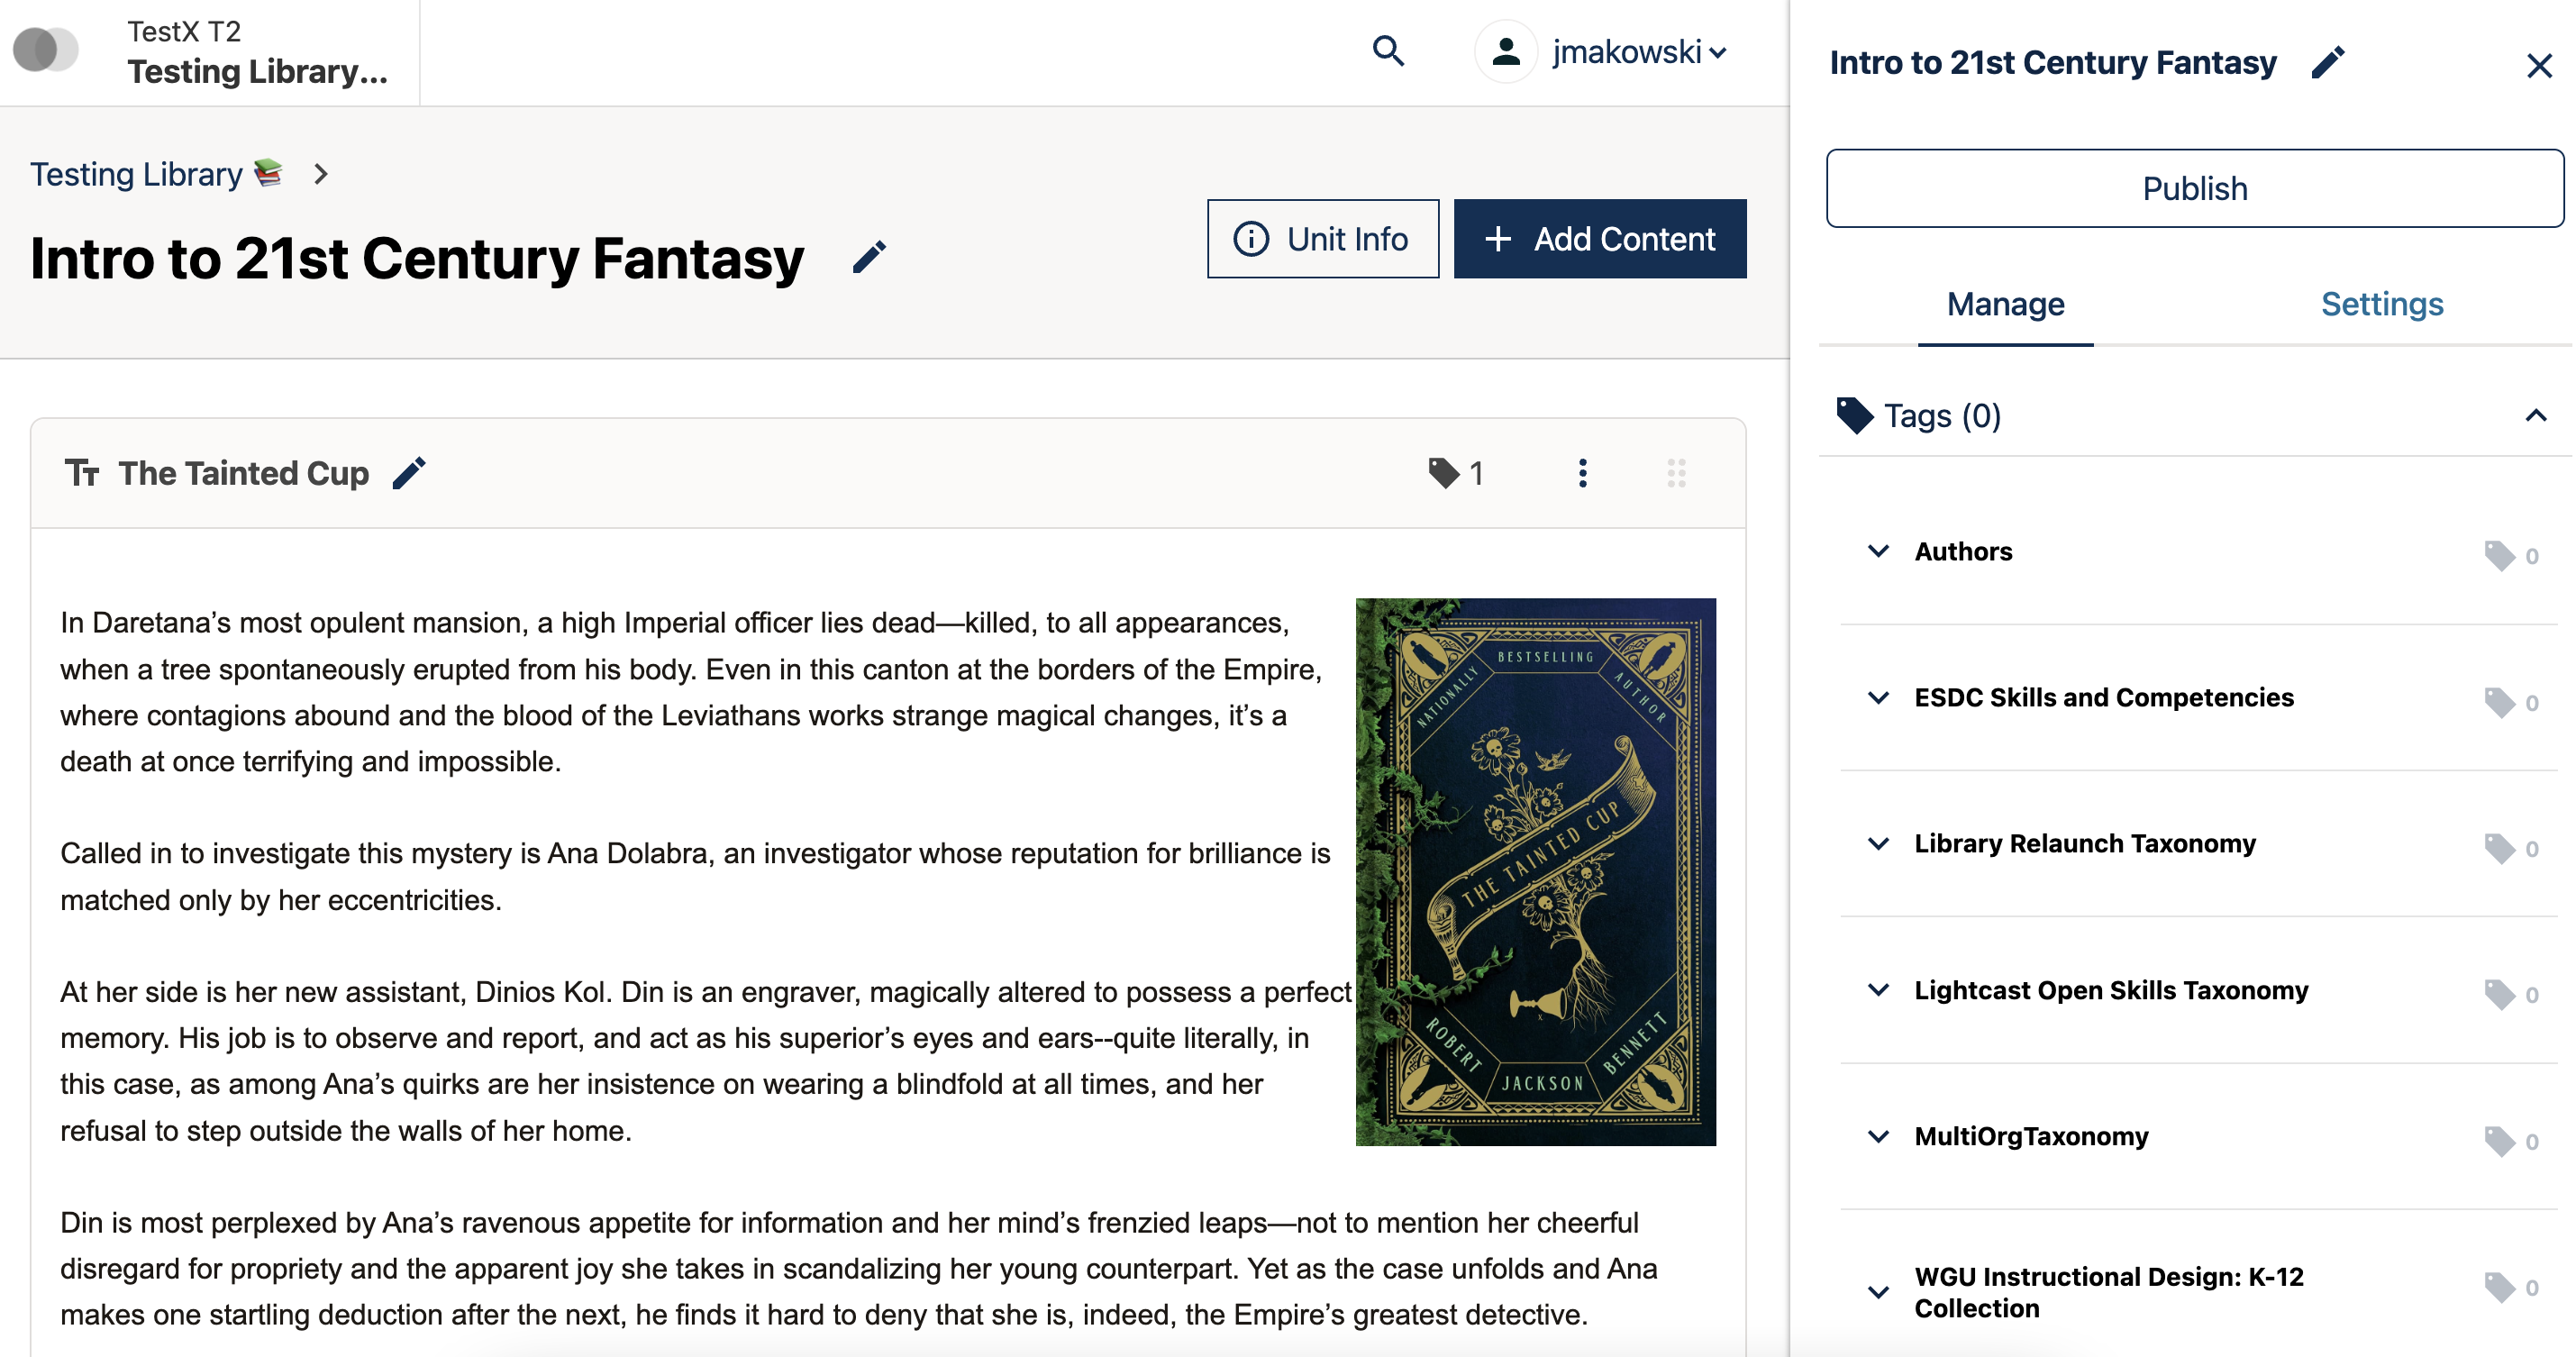Click the drag handle on The Tainted Cup
This screenshot has height=1357, width=2576.
point(1676,473)
